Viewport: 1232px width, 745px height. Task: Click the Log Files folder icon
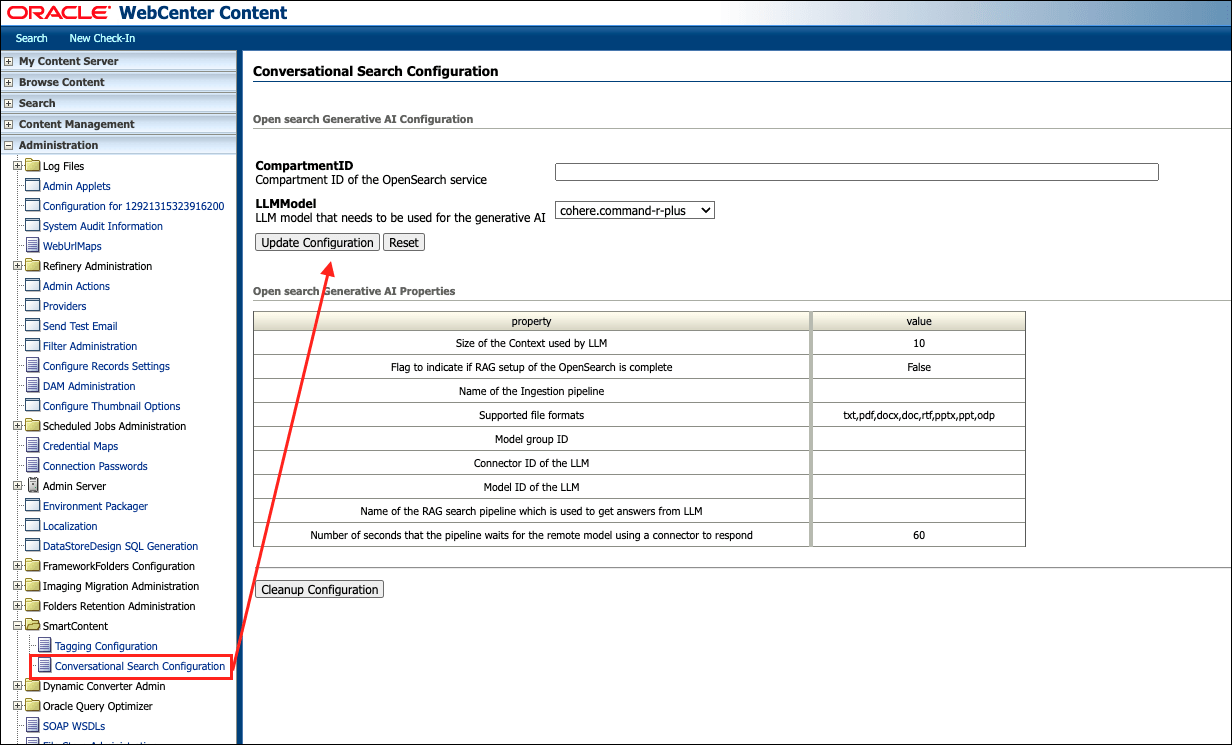click(32, 166)
